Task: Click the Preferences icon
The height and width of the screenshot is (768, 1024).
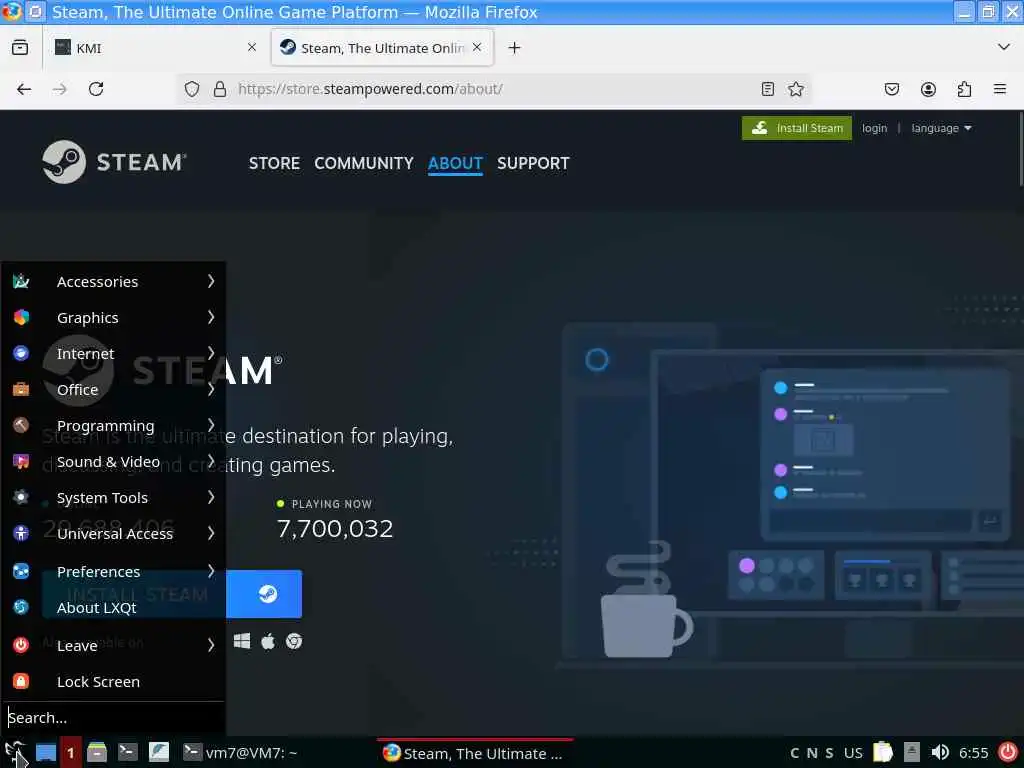Action: pyautogui.click(x=21, y=571)
